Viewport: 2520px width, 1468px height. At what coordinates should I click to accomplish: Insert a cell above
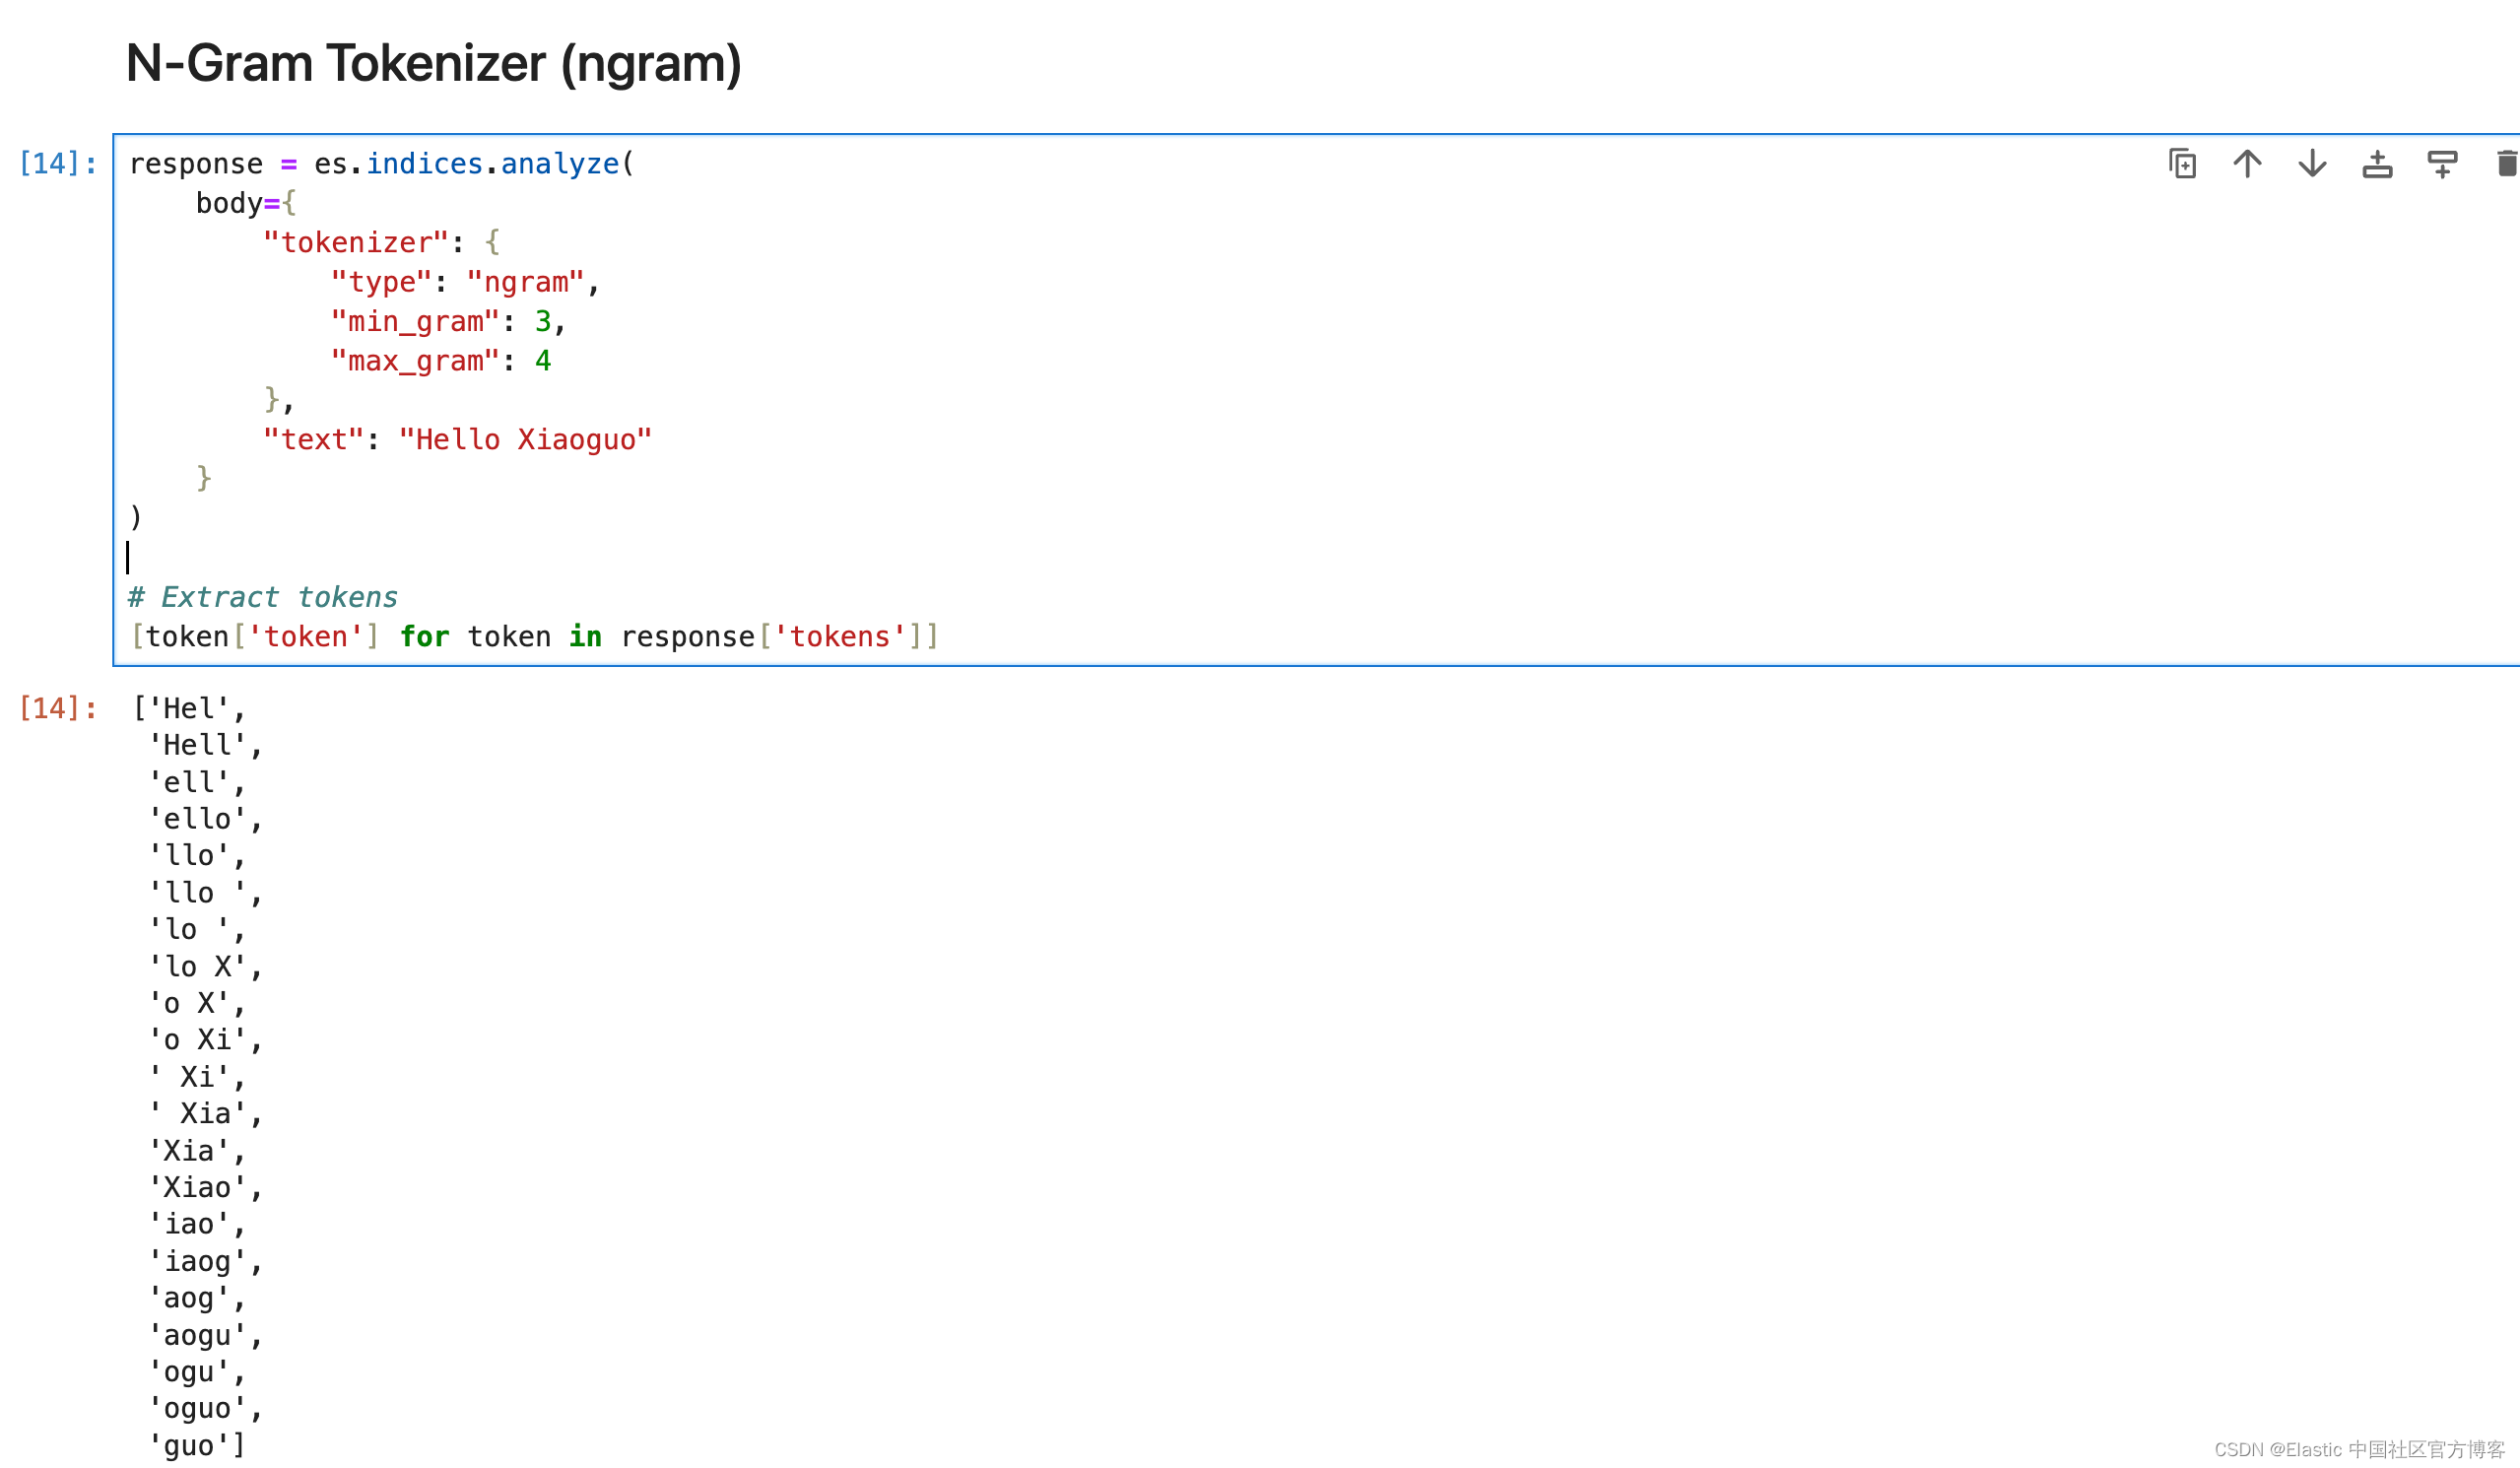(x=2377, y=163)
